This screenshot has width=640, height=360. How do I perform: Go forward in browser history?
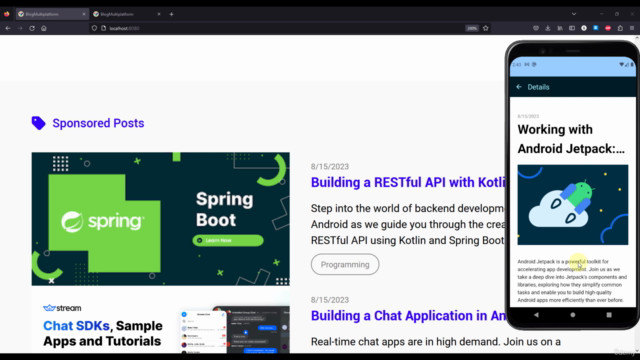pyautogui.click(x=20, y=28)
